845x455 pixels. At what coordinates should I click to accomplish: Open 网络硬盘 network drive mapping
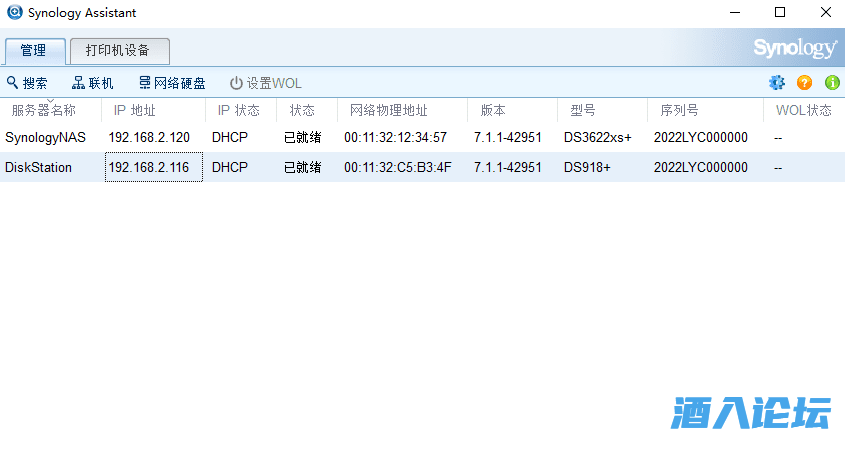tap(172, 83)
